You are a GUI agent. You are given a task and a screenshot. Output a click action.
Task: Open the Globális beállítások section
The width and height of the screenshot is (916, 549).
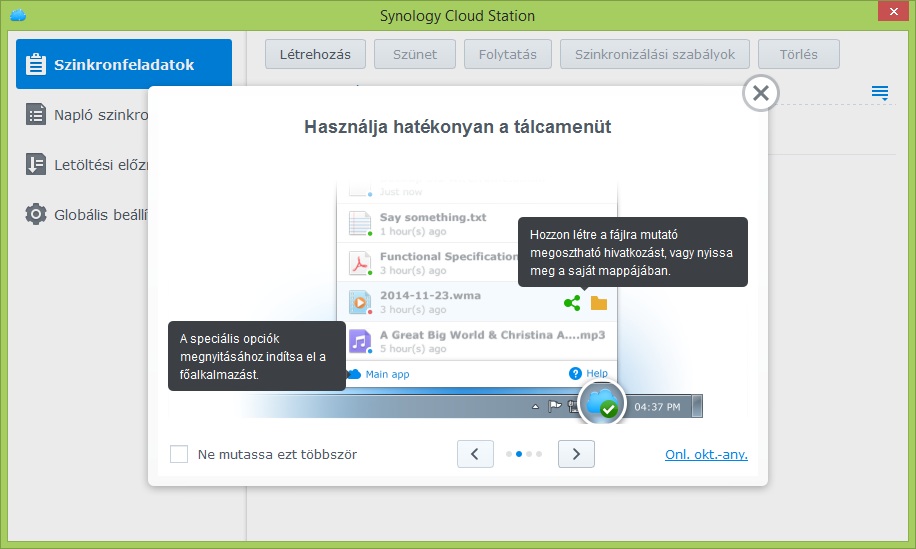pos(86,215)
